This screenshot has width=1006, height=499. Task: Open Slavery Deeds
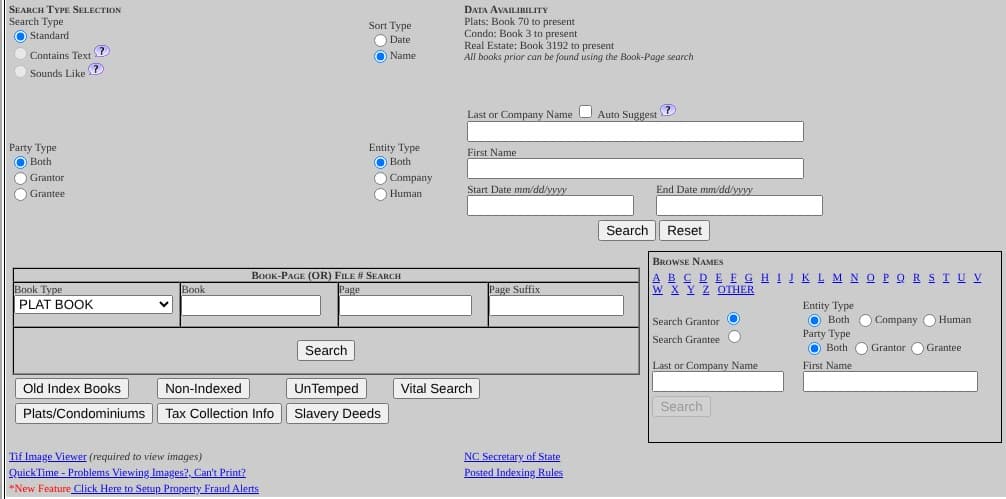tap(337, 414)
